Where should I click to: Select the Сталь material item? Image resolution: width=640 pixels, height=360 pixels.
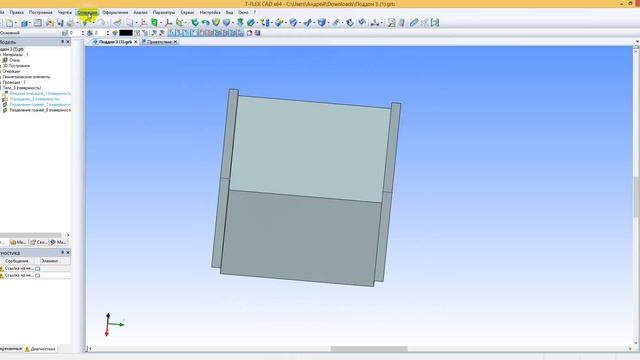click(x=14, y=60)
